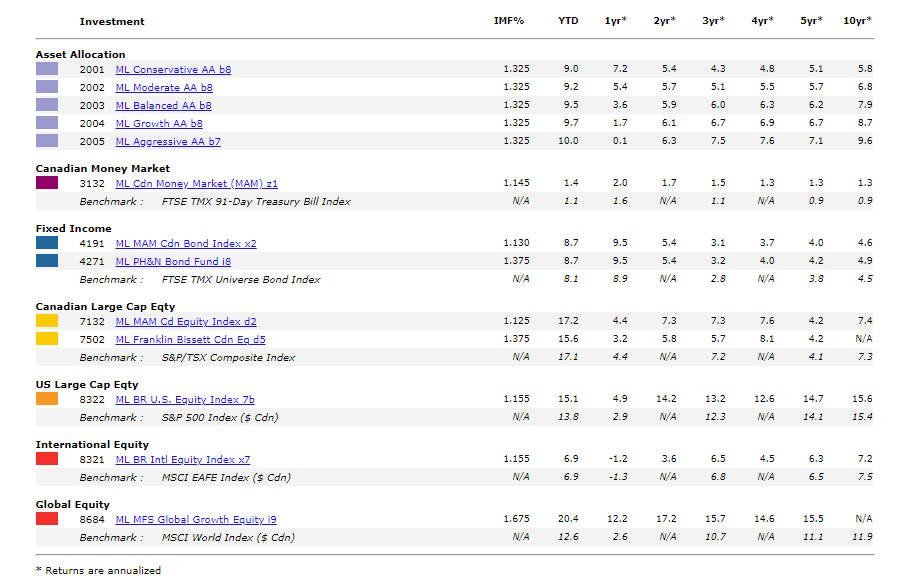
Task: Open the ML Moderate AA b8 link
Action: (164, 88)
